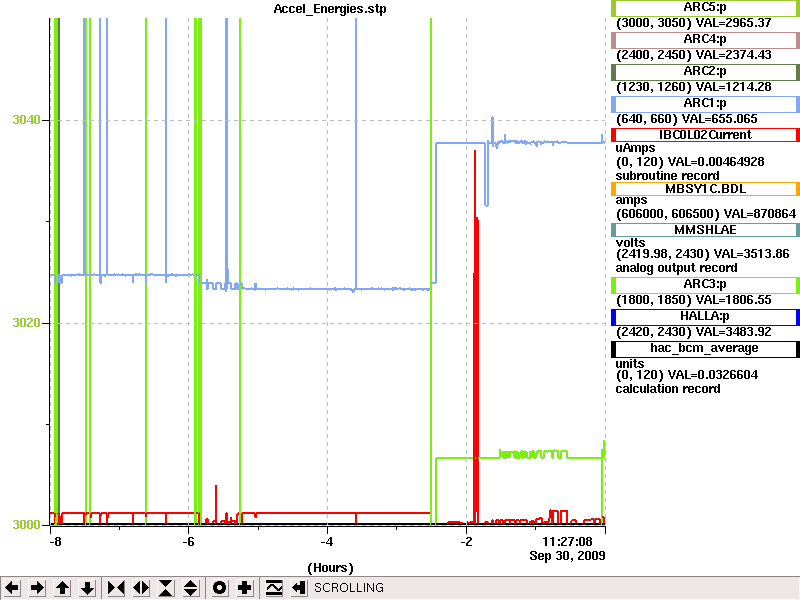This screenshot has height=600, width=800.
Task: Click the Sep 30, 2009 date label
Action: [x=567, y=556]
